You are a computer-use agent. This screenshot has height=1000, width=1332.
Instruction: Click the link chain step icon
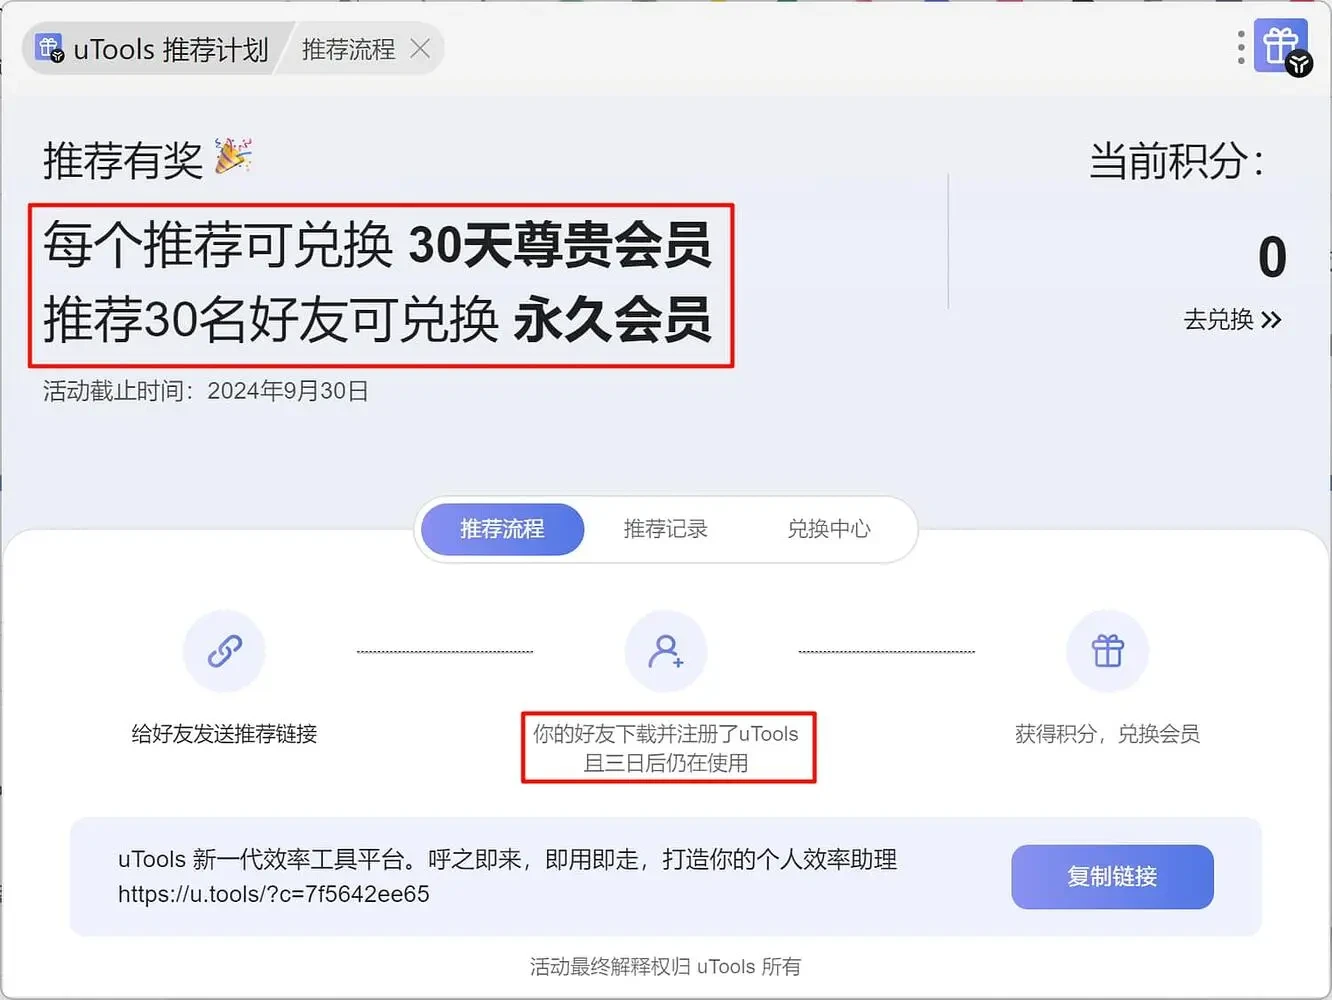tap(224, 651)
